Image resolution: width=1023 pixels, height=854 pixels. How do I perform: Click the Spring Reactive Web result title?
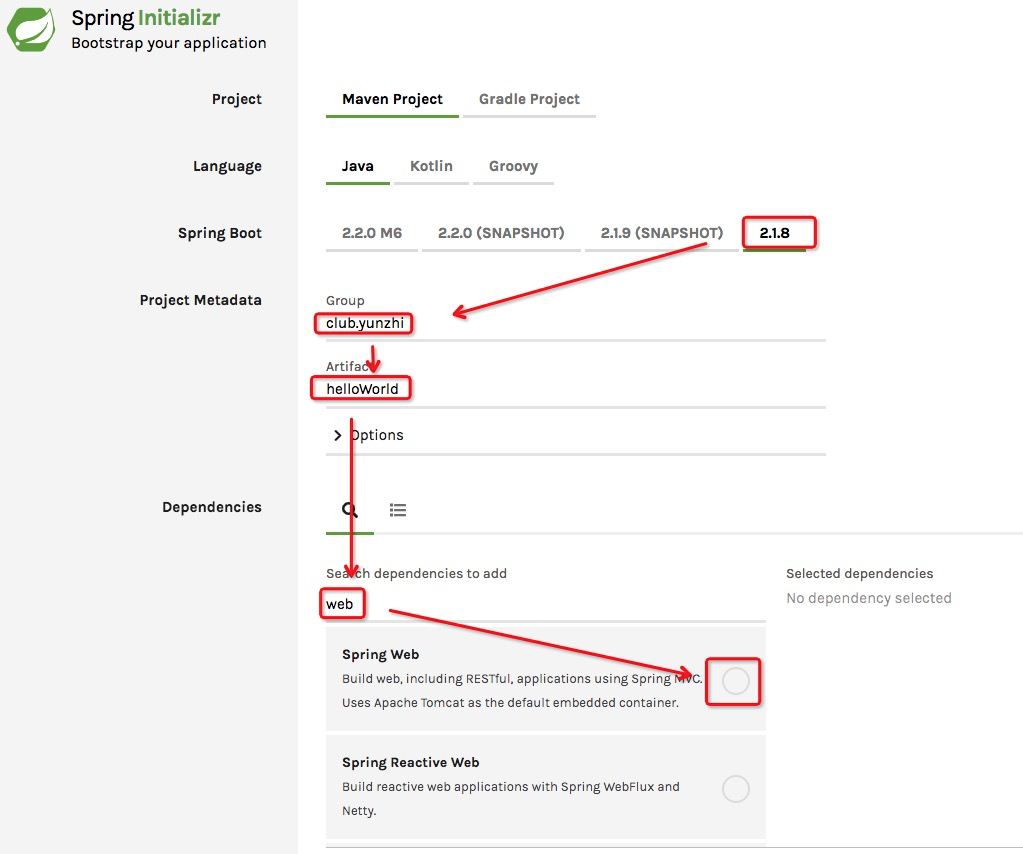coord(410,763)
